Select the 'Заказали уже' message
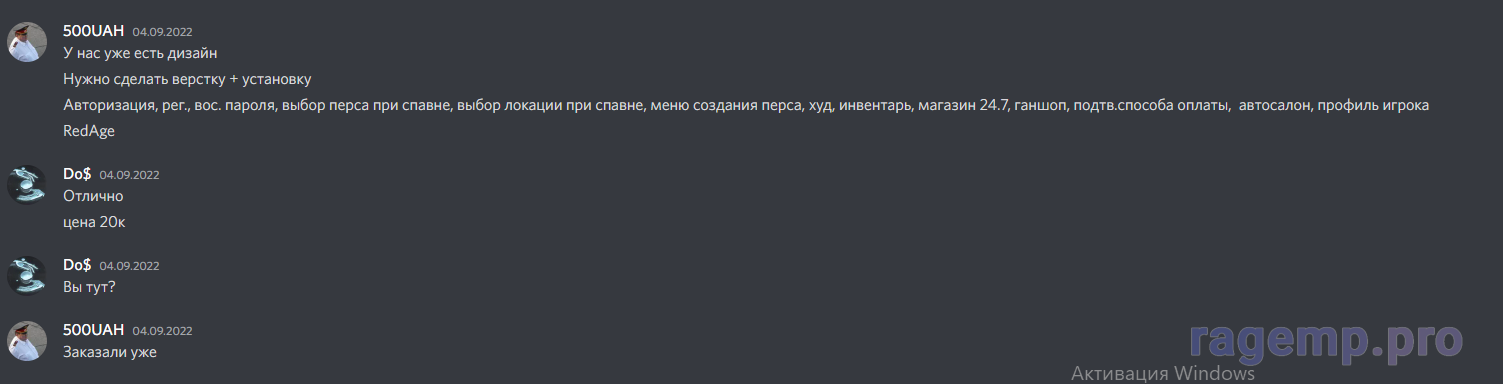 (110, 352)
